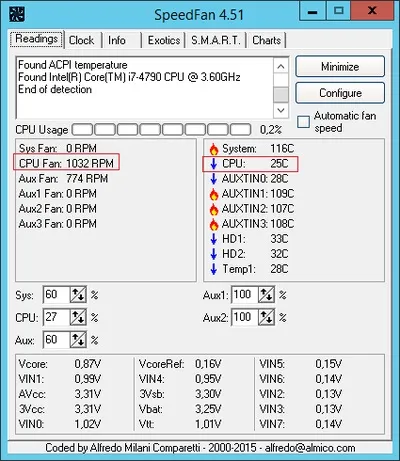Click the flame icon beside AUXTIN1

coord(214,194)
